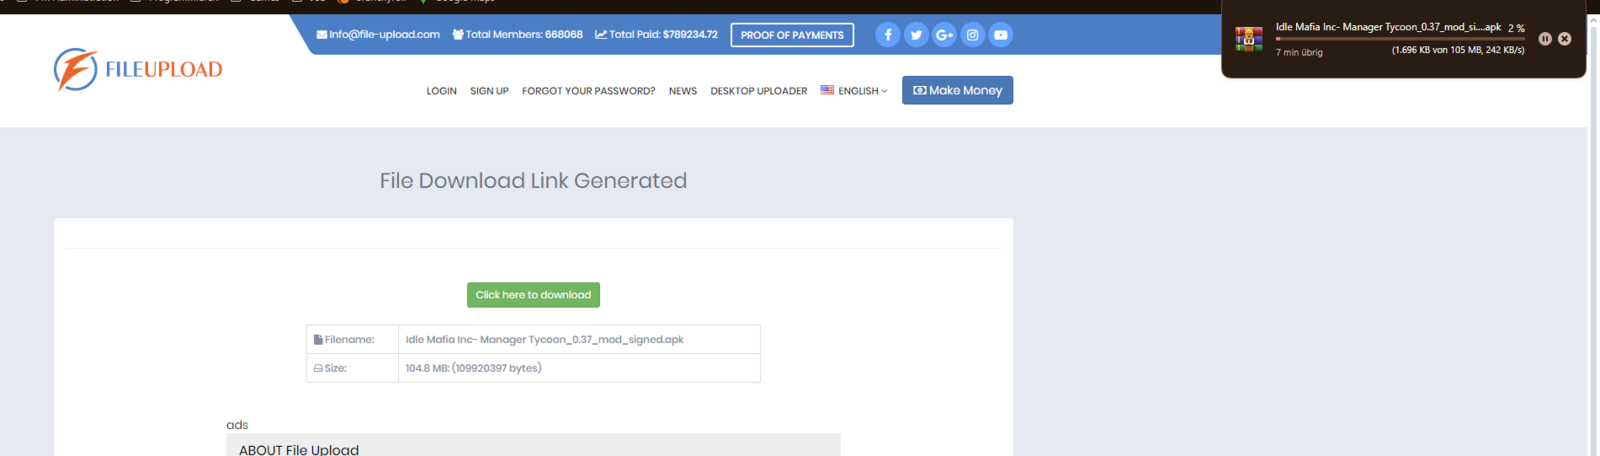Open Forgot Your Password link
Screen dimensions: 1600x456
[x=588, y=91]
